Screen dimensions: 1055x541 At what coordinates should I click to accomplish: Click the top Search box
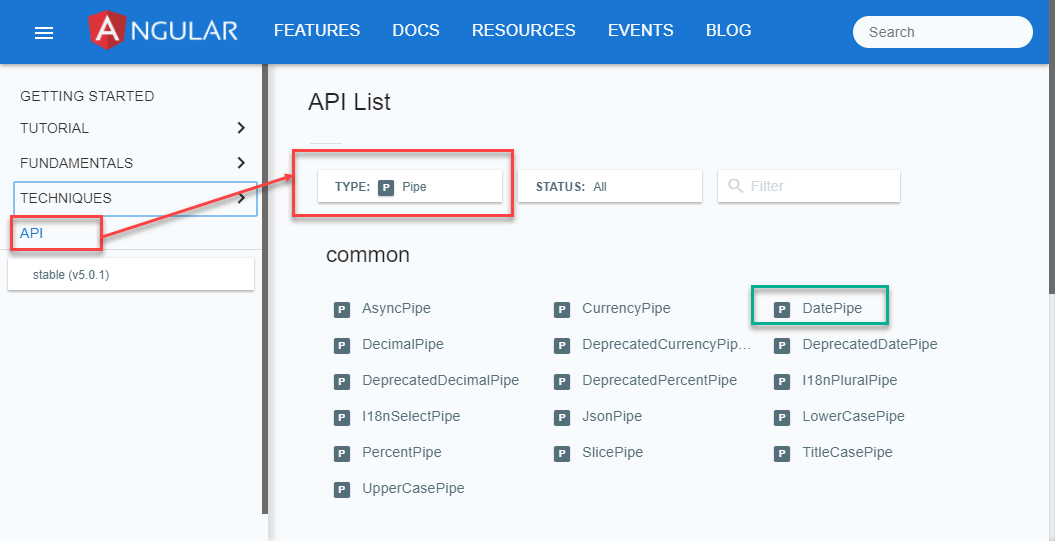point(942,32)
